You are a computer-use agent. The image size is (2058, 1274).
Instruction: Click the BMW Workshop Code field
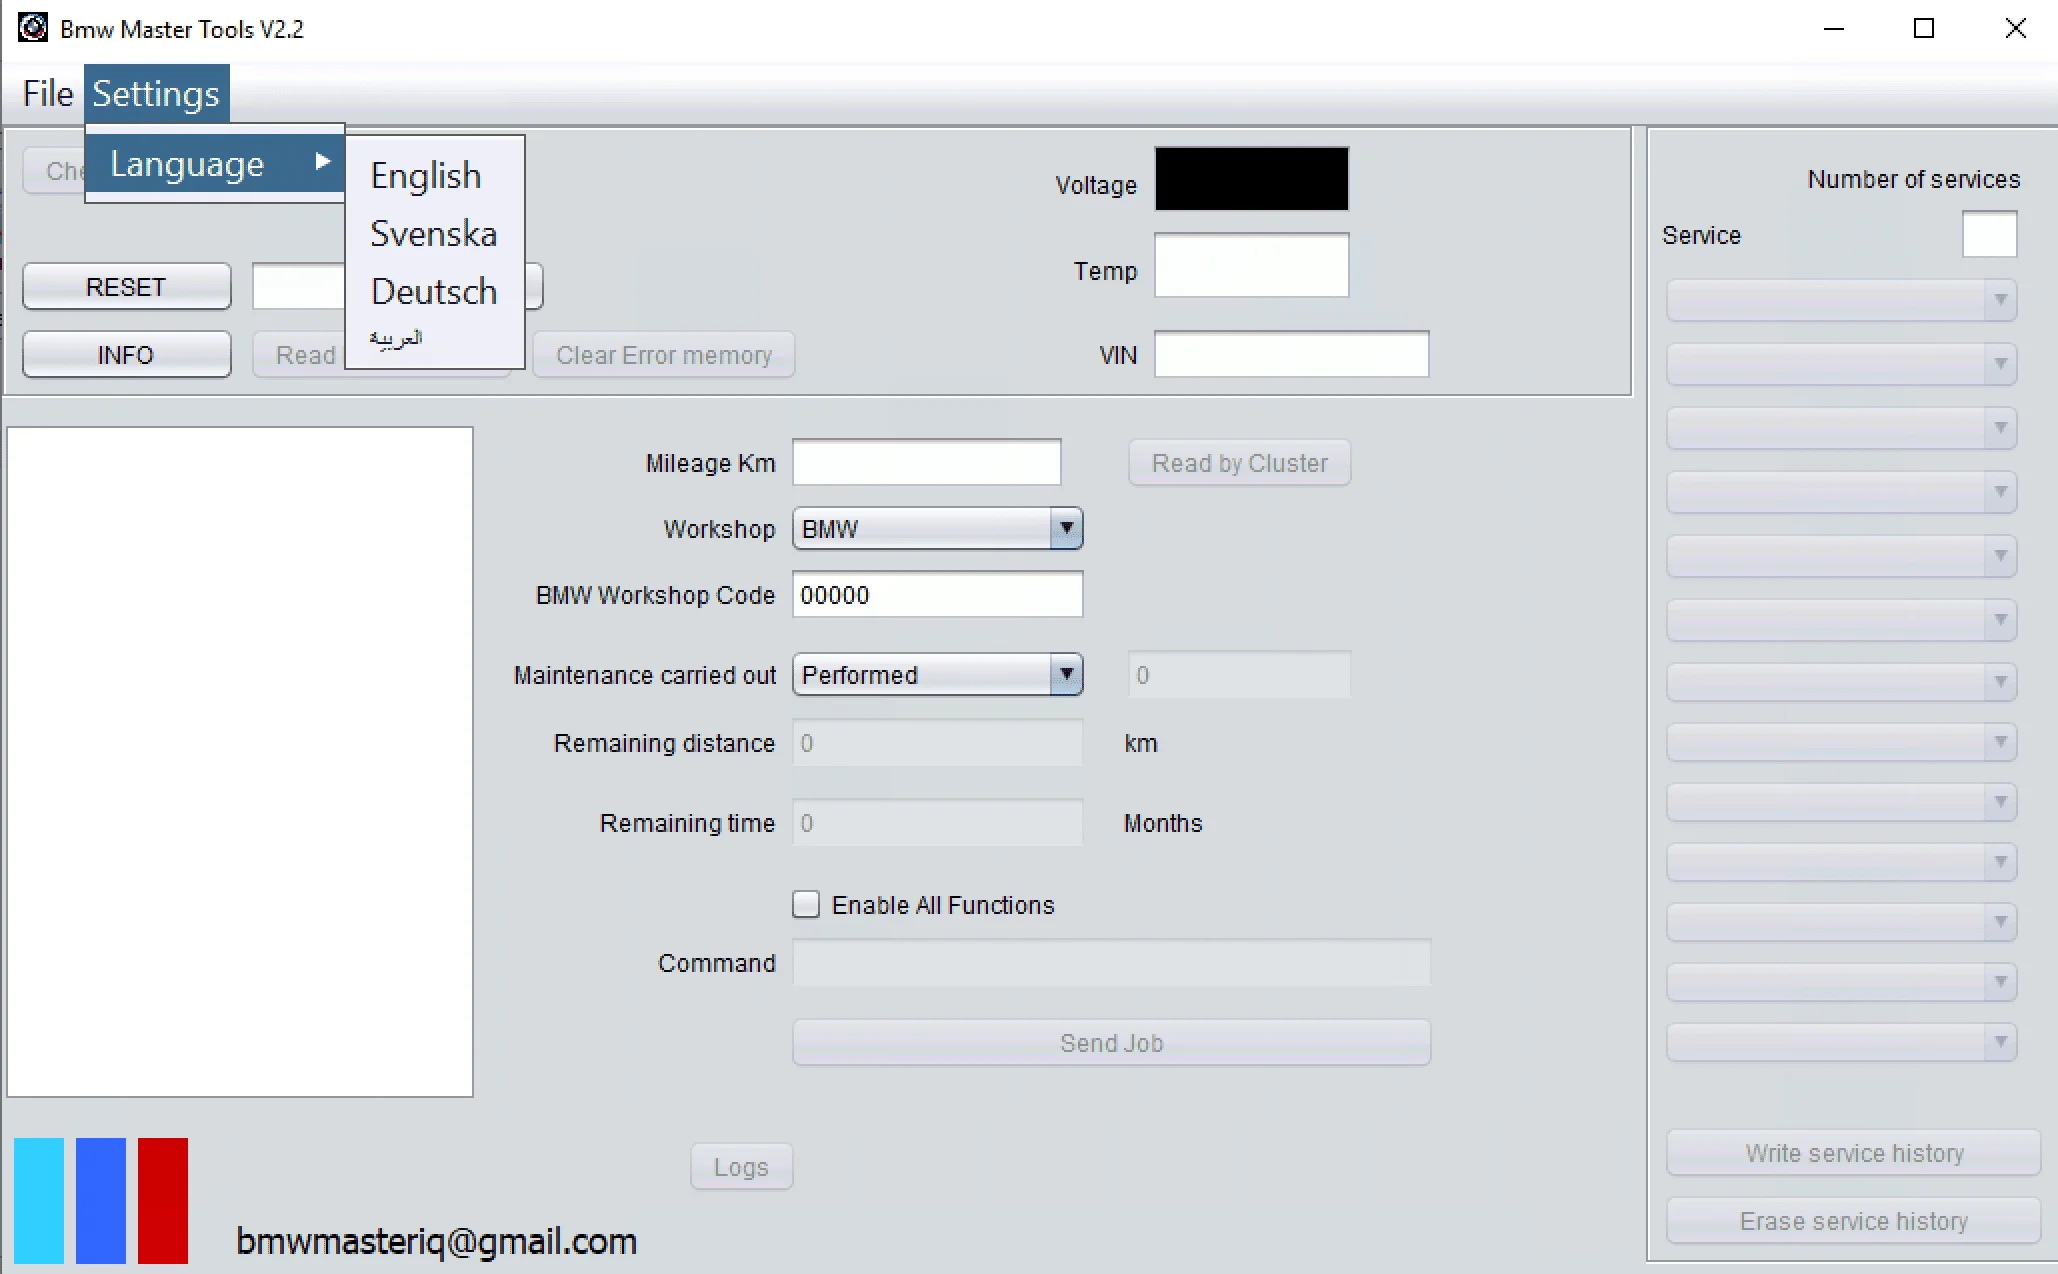pyautogui.click(x=938, y=595)
